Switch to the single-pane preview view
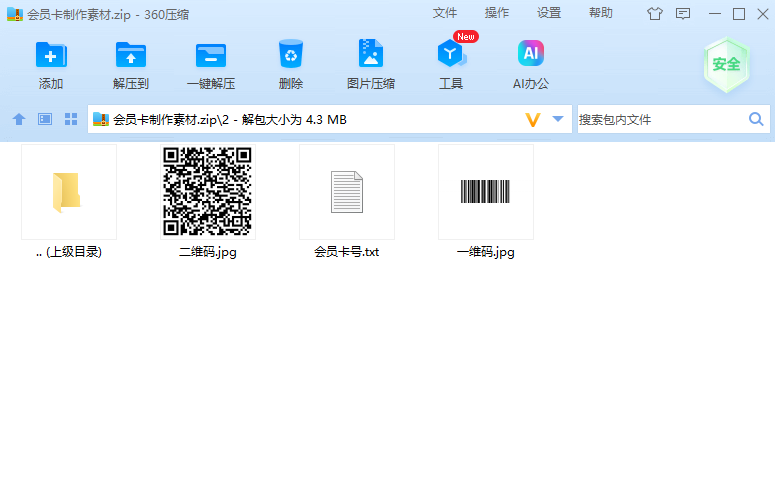 pos(45,119)
